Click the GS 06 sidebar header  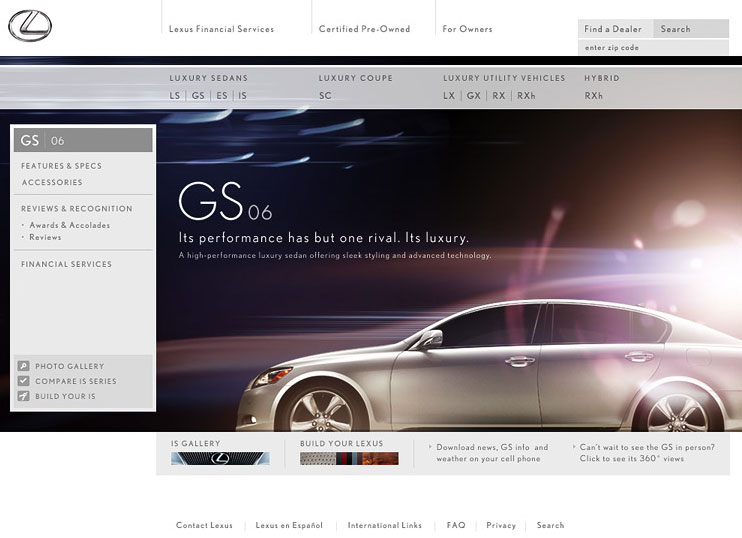pos(83,141)
